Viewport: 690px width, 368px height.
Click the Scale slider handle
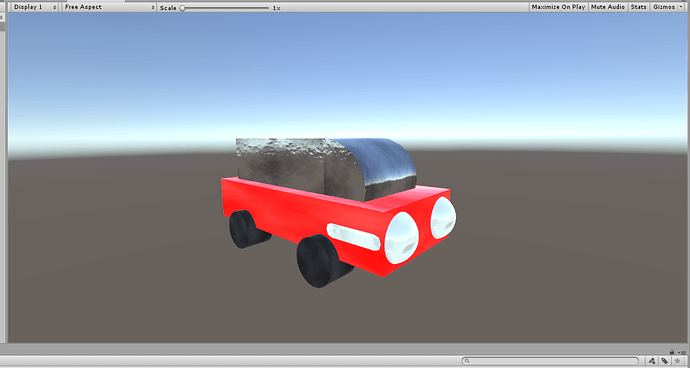(x=182, y=8)
